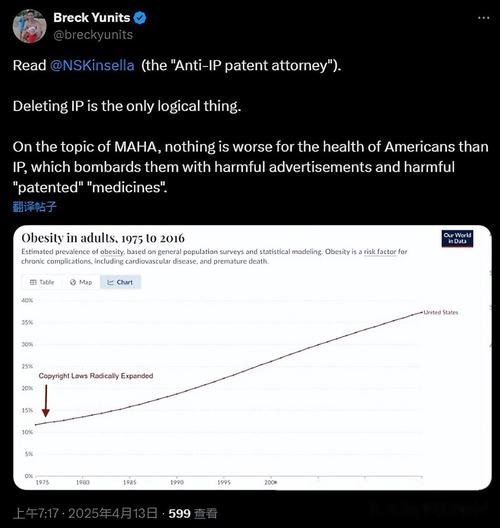Click the @breckyunits handle
The image size is (500, 528).
93,35
